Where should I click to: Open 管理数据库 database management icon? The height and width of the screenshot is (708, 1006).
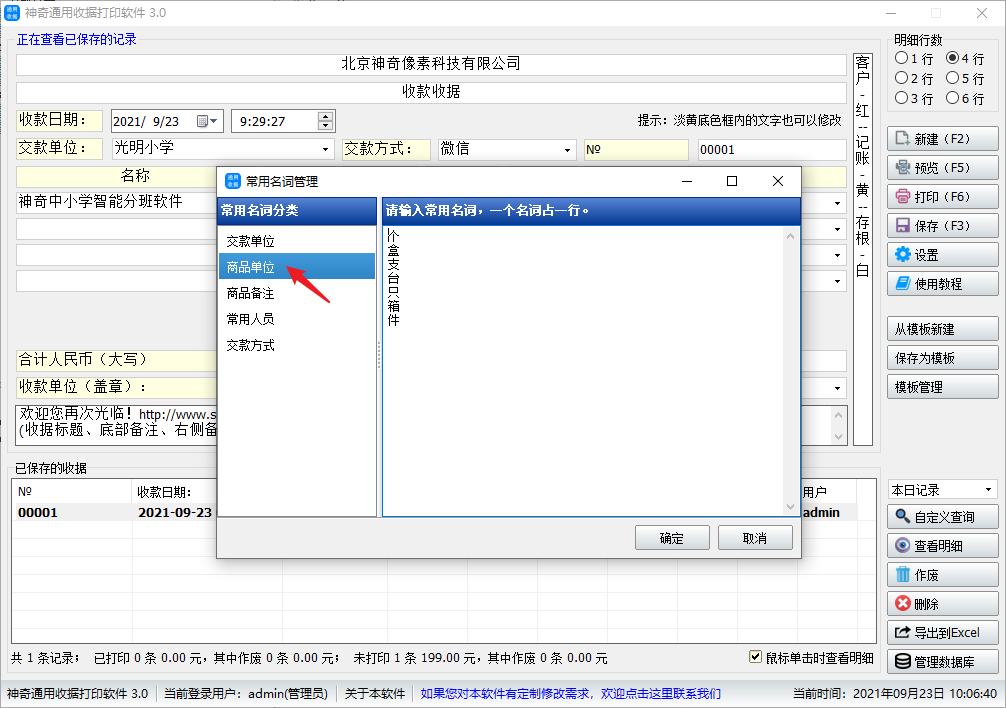tap(903, 662)
